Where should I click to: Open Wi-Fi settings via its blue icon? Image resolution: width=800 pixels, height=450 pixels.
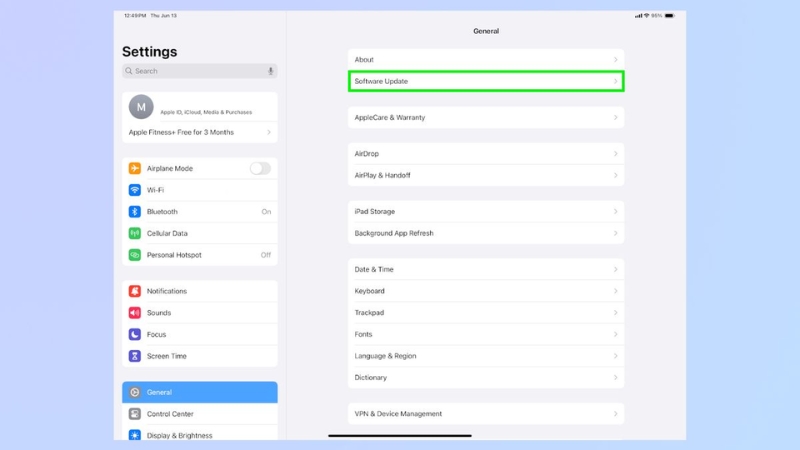[135, 190]
